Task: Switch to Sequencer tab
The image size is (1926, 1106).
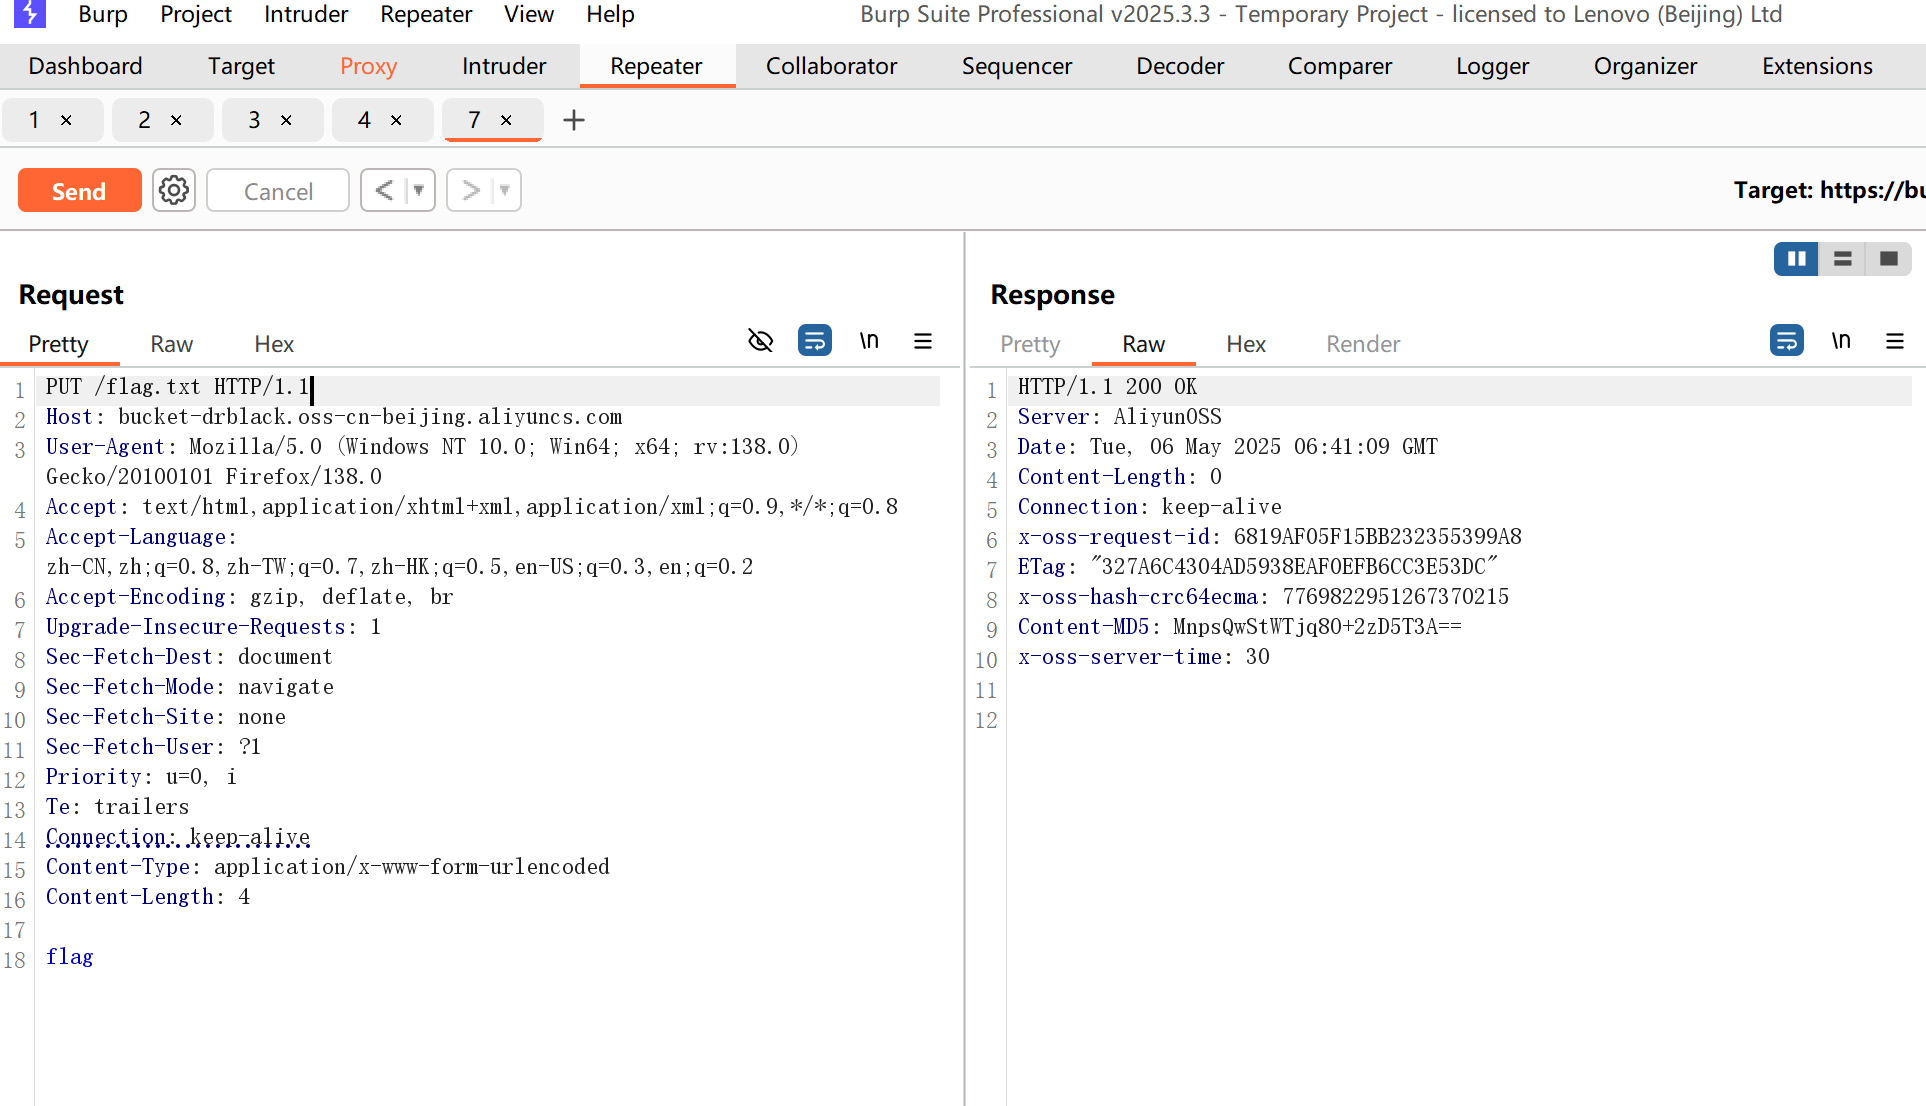Action: click(x=1017, y=66)
